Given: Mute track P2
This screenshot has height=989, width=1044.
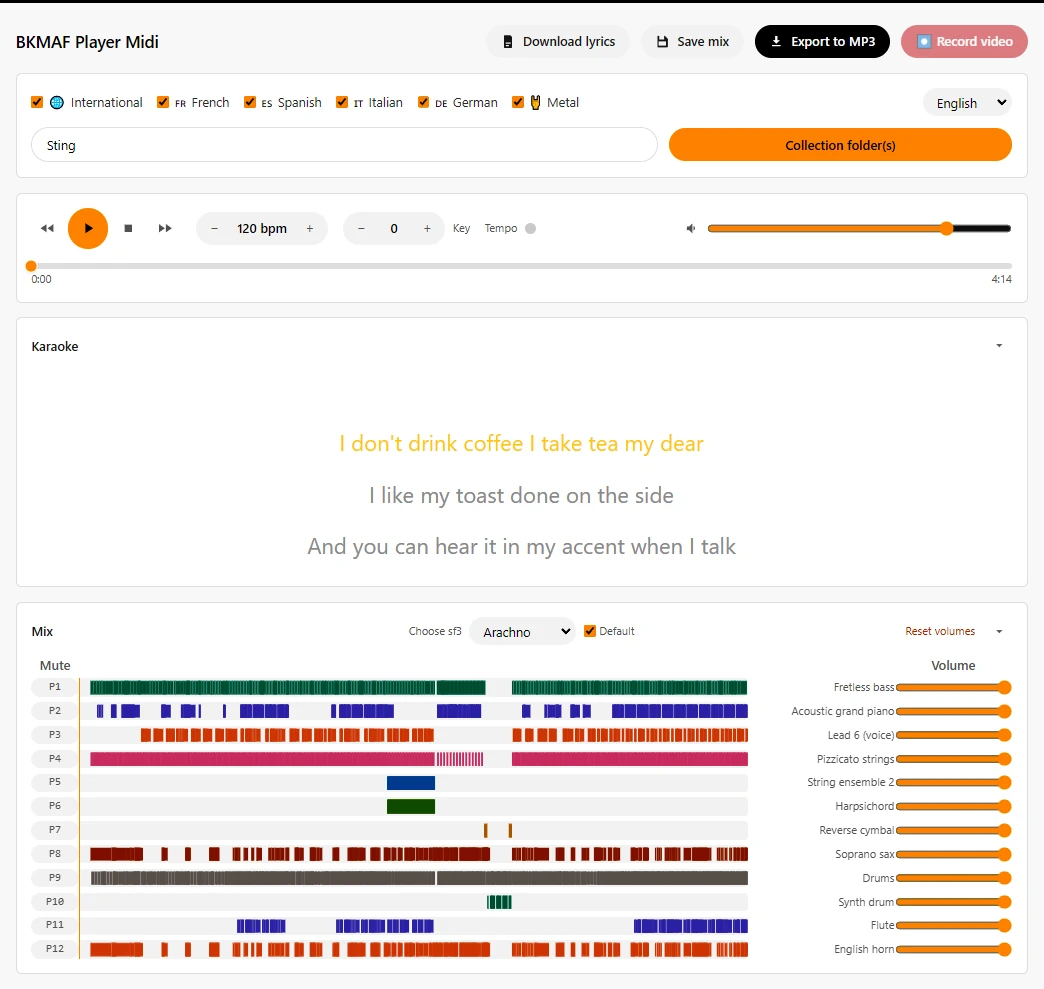Looking at the screenshot, I should (x=55, y=711).
